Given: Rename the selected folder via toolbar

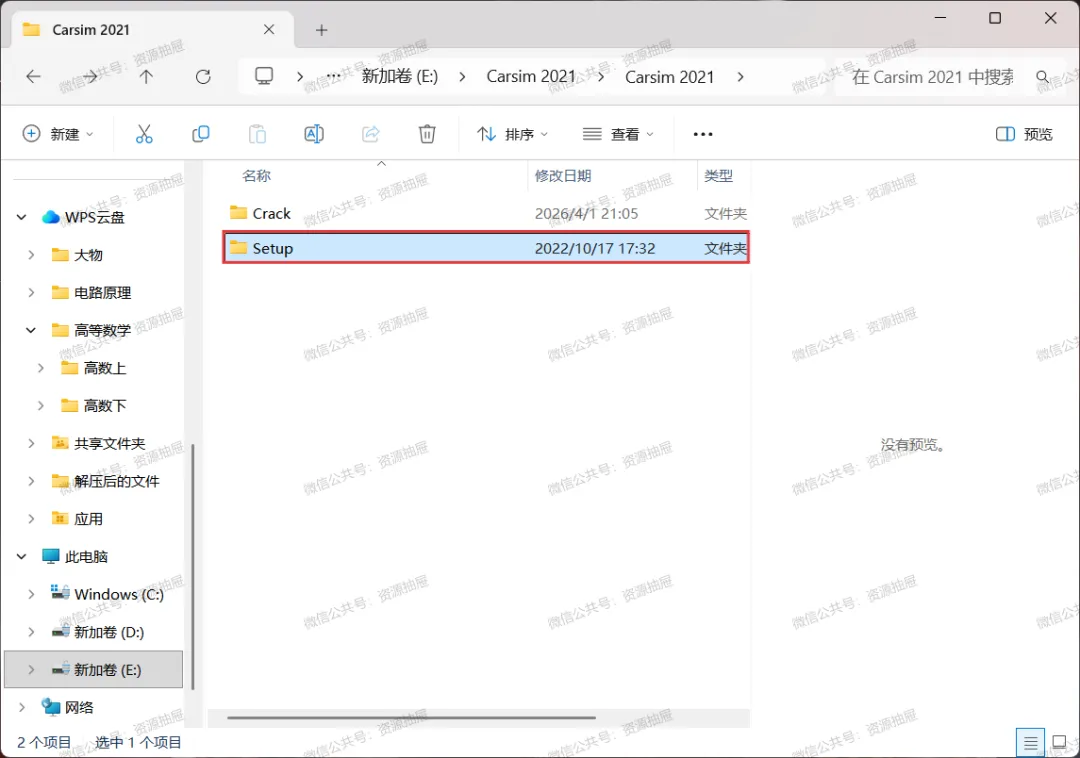Looking at the screenshot, I should click(314, 134).
